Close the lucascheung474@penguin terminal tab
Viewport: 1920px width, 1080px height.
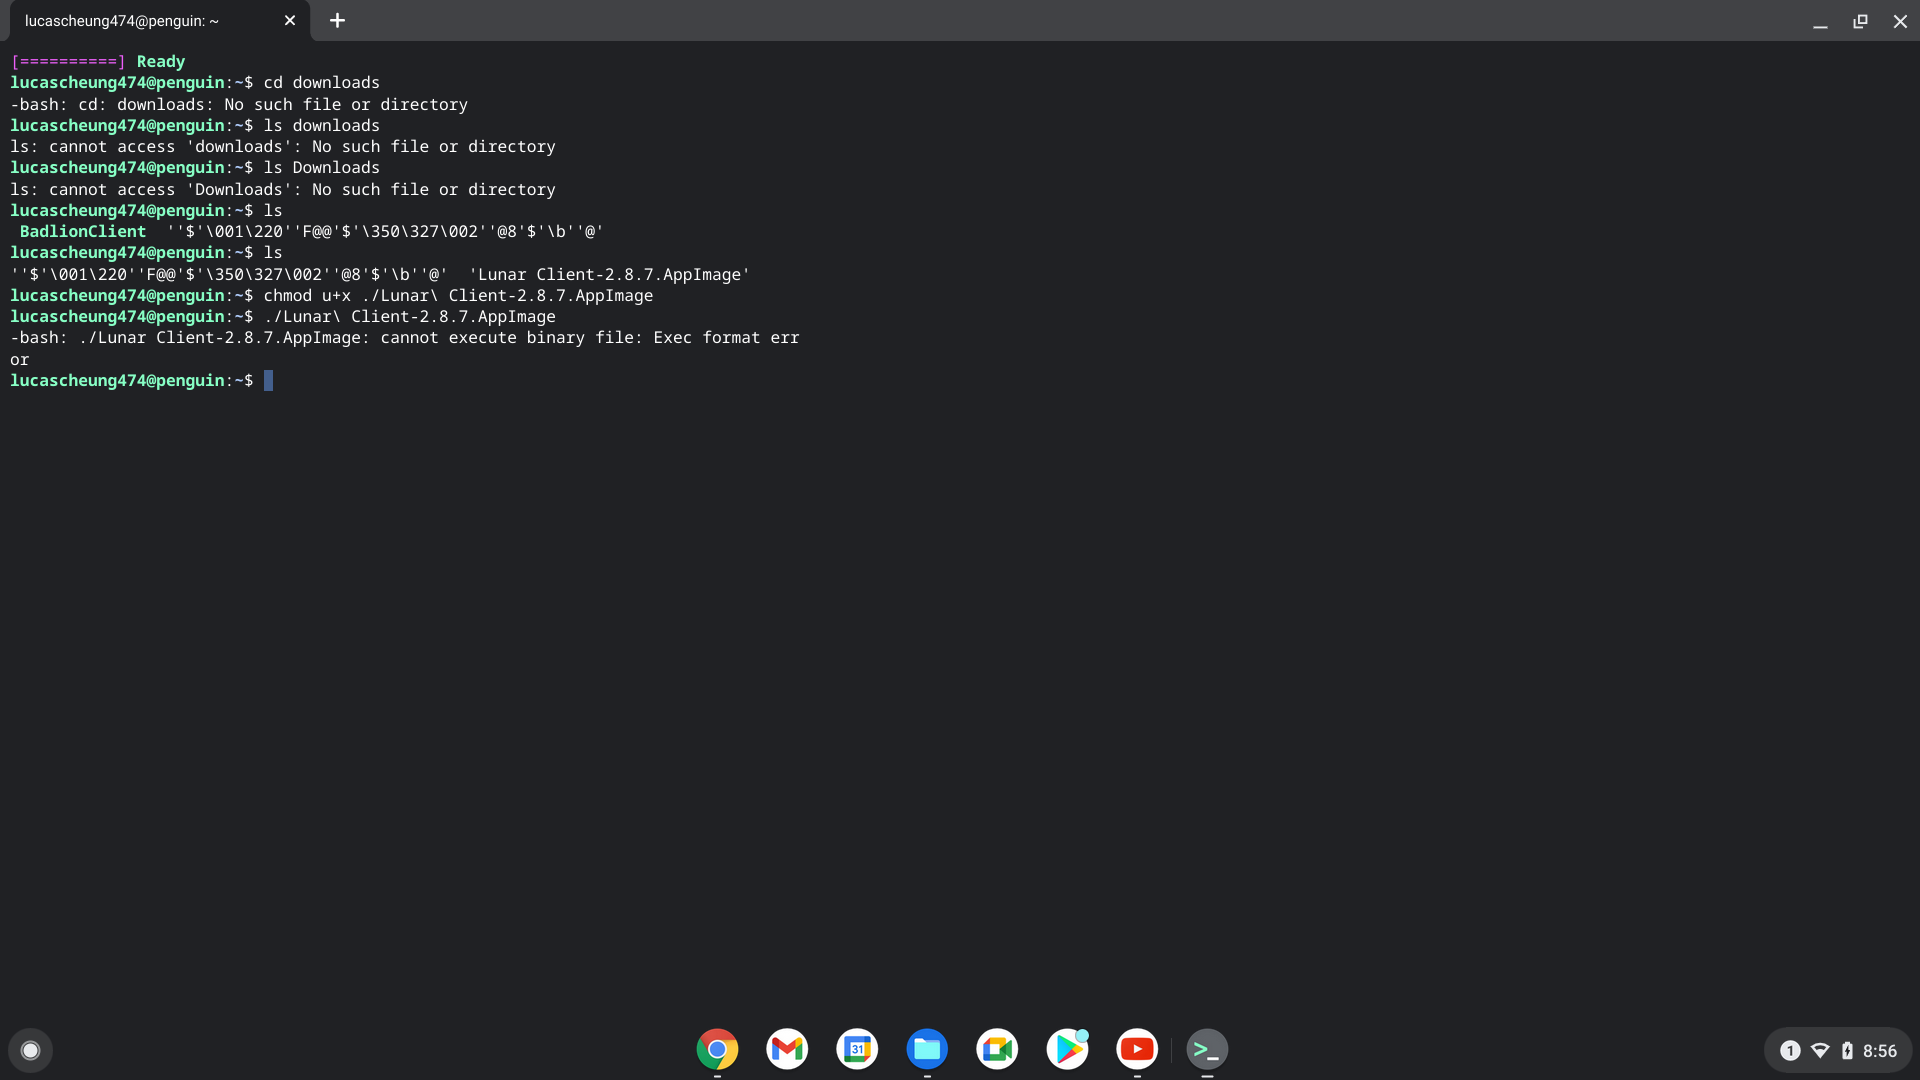click(290, 20)
